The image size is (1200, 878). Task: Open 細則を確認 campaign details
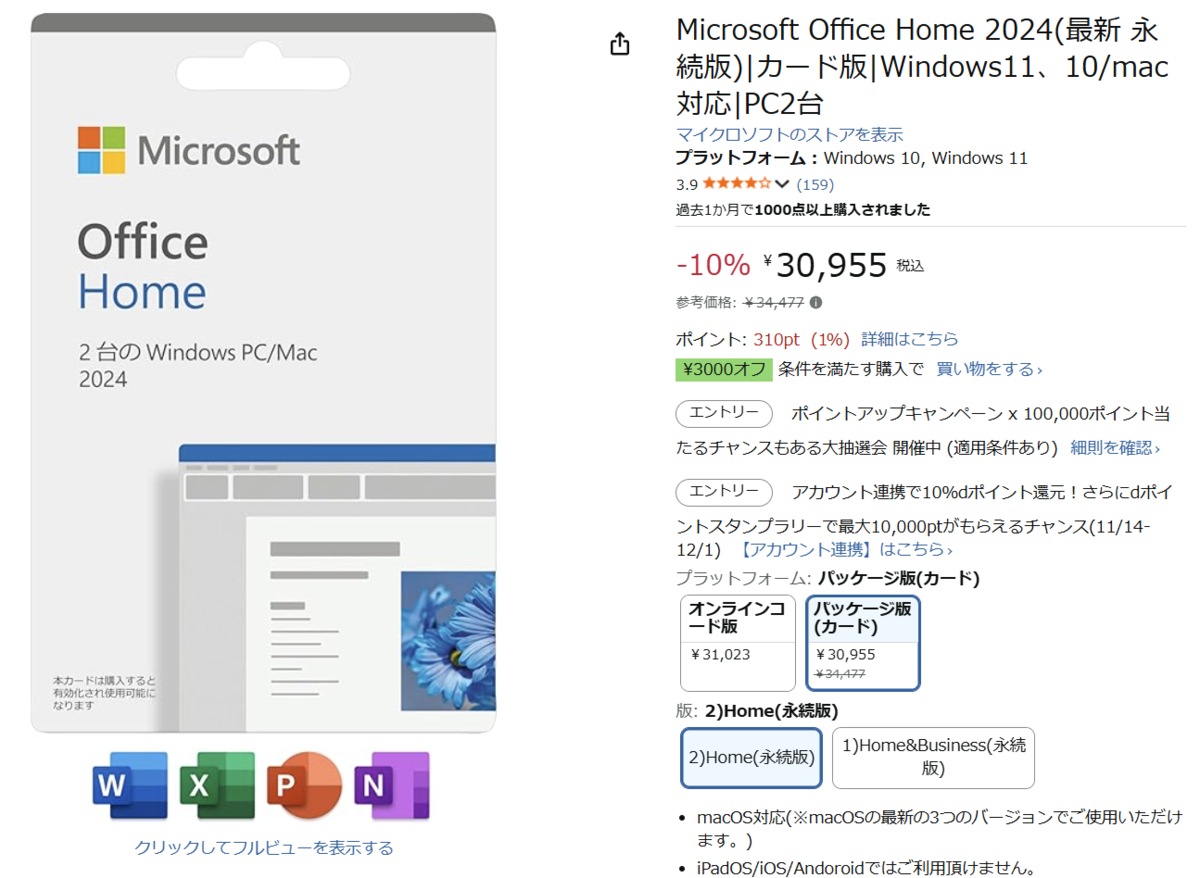pos(1115,448)
